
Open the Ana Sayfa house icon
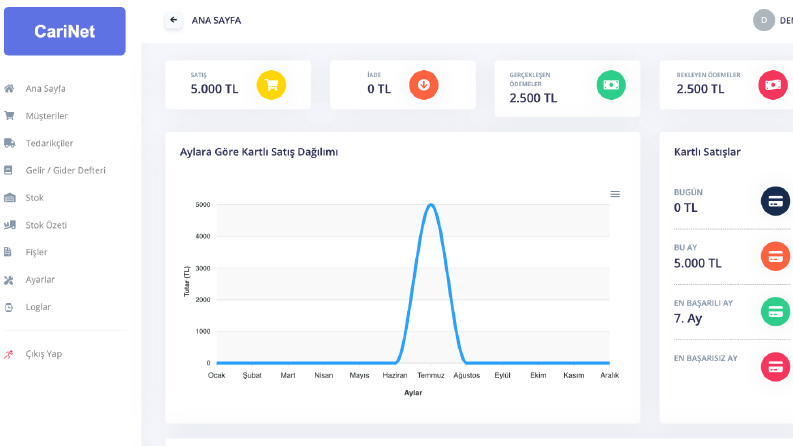9,88
